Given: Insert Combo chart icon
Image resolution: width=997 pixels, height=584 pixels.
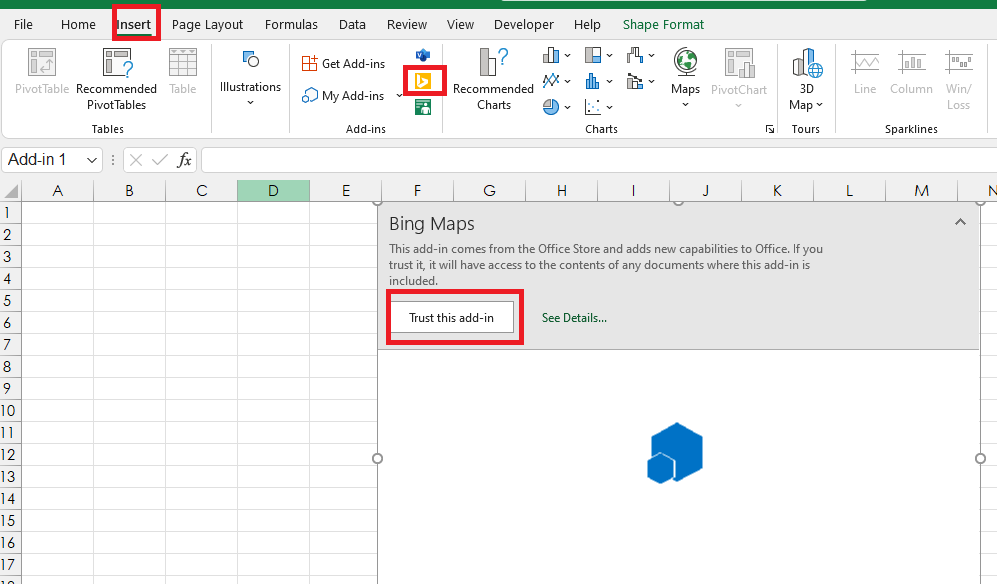Looking at the screenshot, I should click(635, 81).
